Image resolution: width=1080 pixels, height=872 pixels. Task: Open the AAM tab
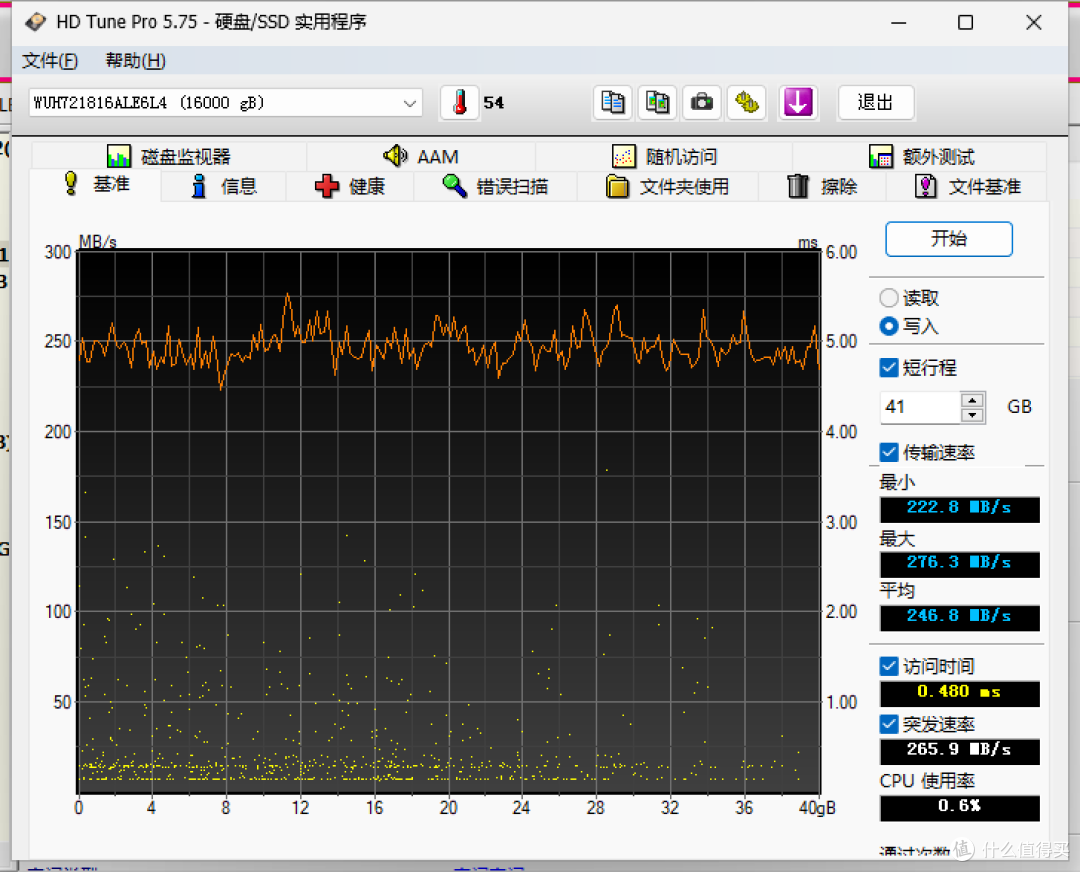pos(421,156)
